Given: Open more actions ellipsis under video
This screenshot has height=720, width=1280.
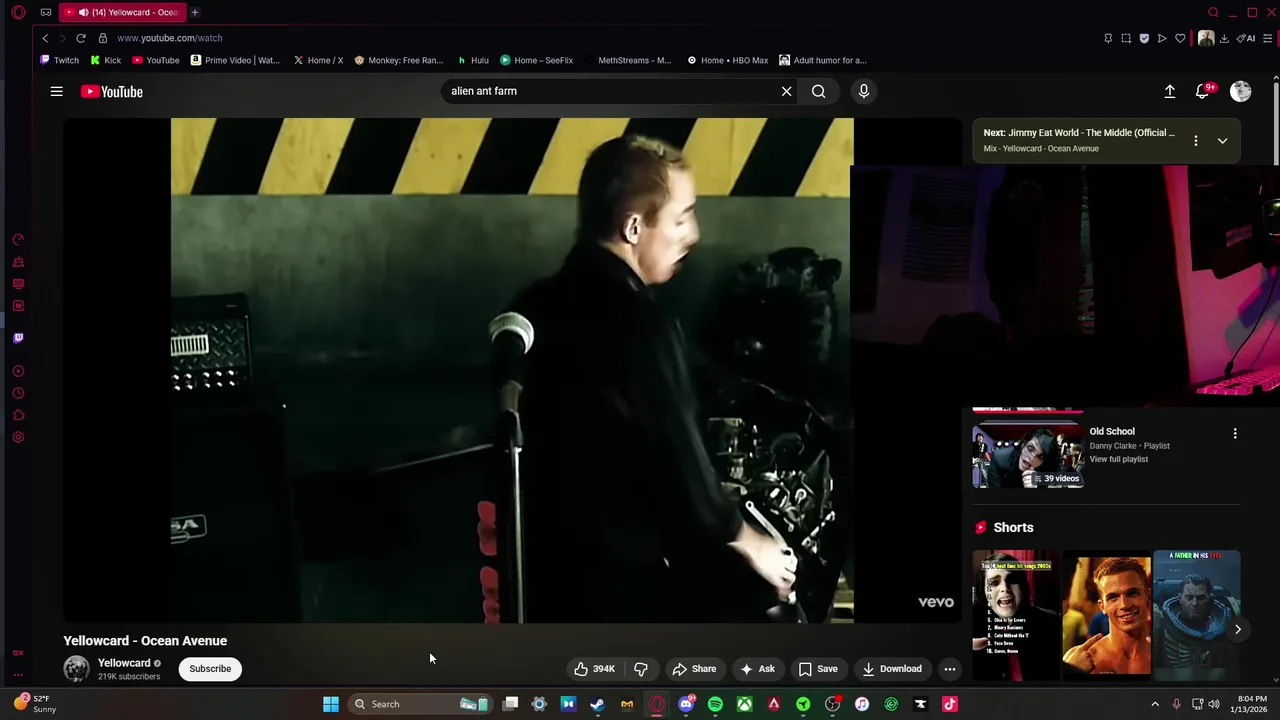Looking at the screenshot, I should 950,669.
